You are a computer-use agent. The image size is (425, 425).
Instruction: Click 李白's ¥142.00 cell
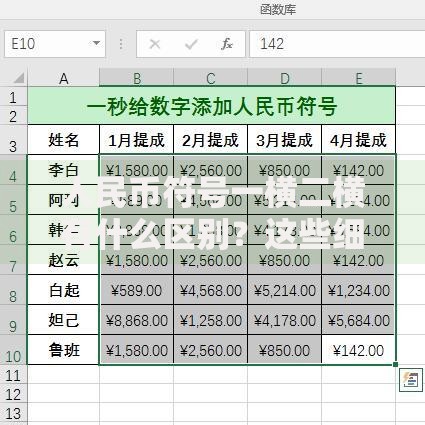point(359,170)
